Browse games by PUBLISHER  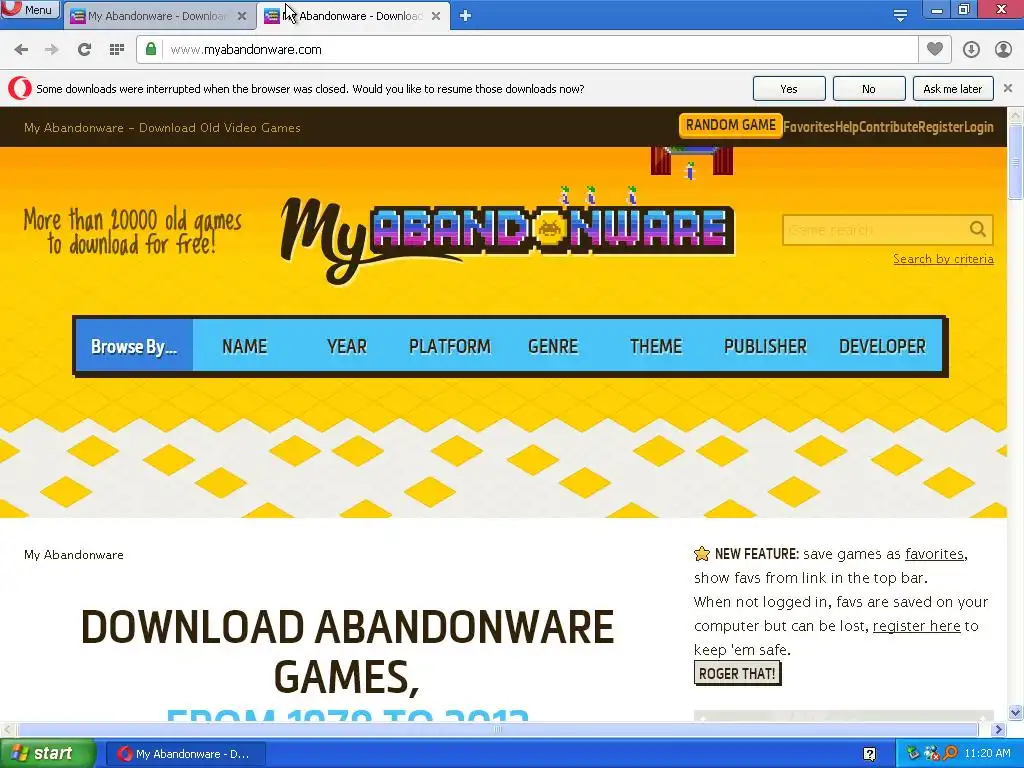click(x=765, y=346)
